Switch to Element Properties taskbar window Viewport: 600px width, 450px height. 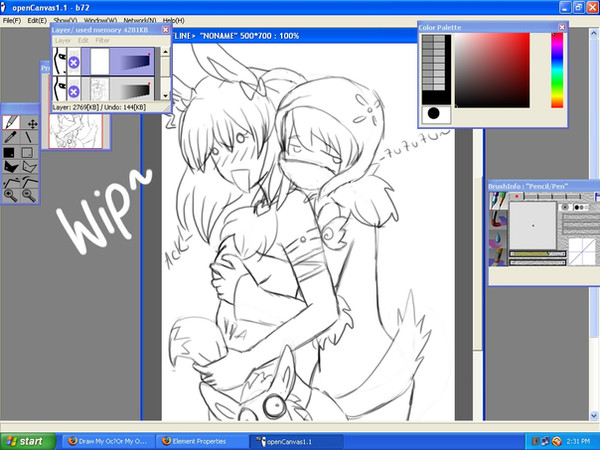point(201,441)
